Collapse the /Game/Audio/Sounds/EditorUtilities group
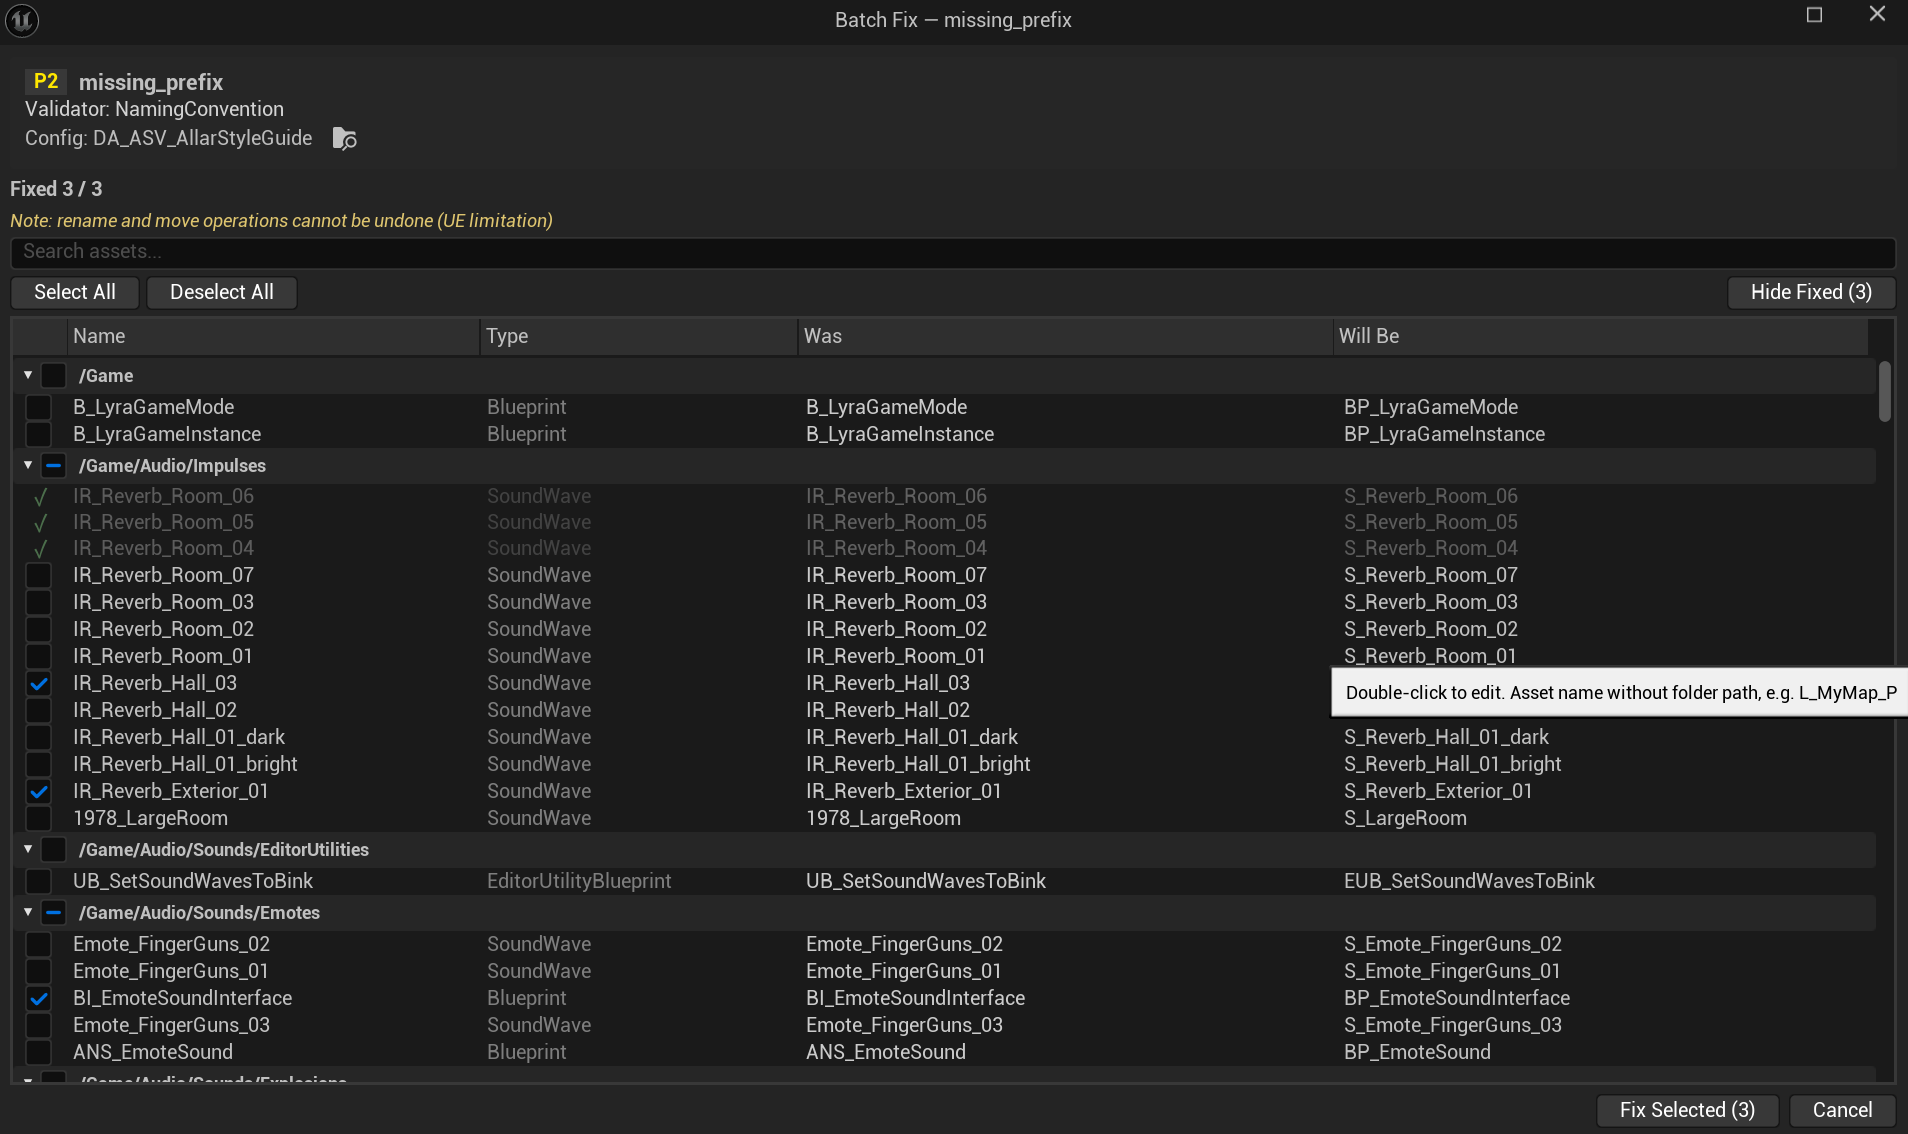The width and height of the screenshot is (1908, 1134). coord(28,849)
